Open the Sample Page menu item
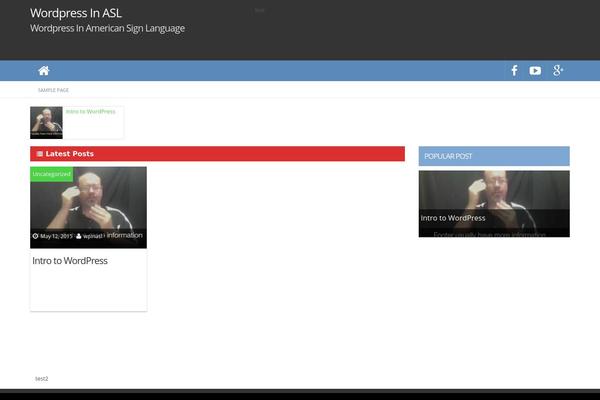The image size is (600, 400). (53, 90)
